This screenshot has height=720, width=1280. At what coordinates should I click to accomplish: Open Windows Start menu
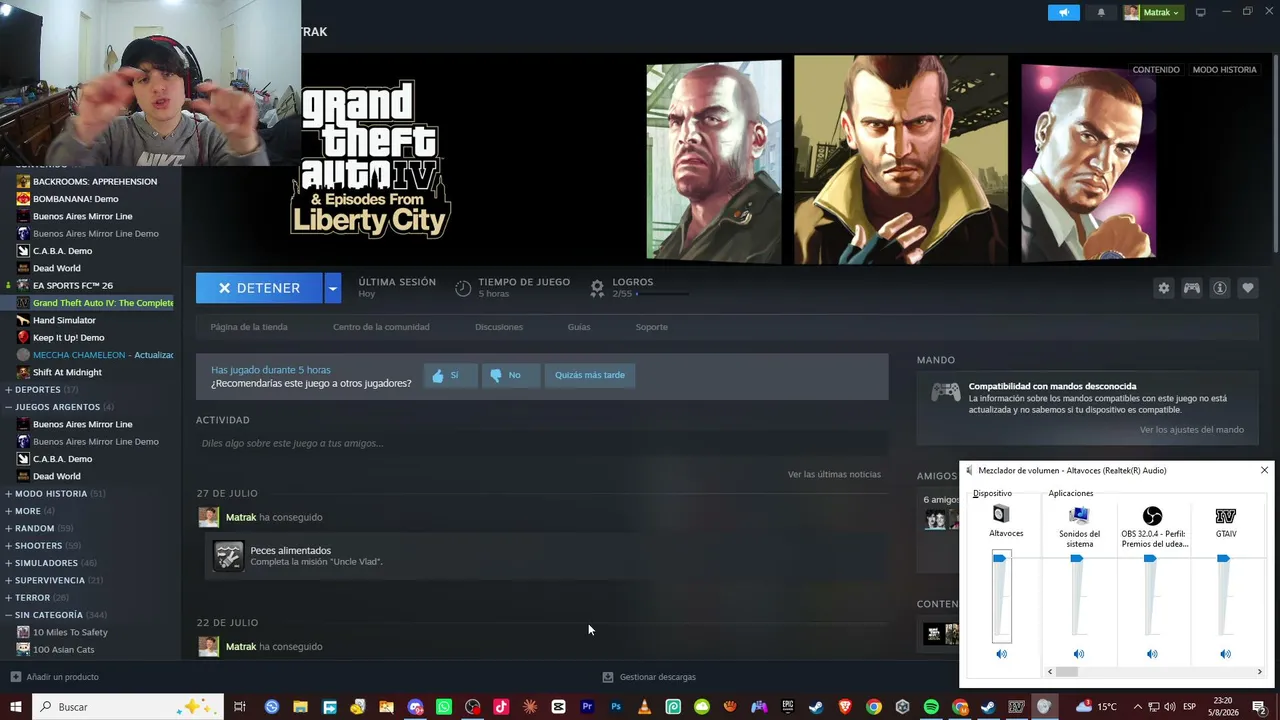pos(15,707)
